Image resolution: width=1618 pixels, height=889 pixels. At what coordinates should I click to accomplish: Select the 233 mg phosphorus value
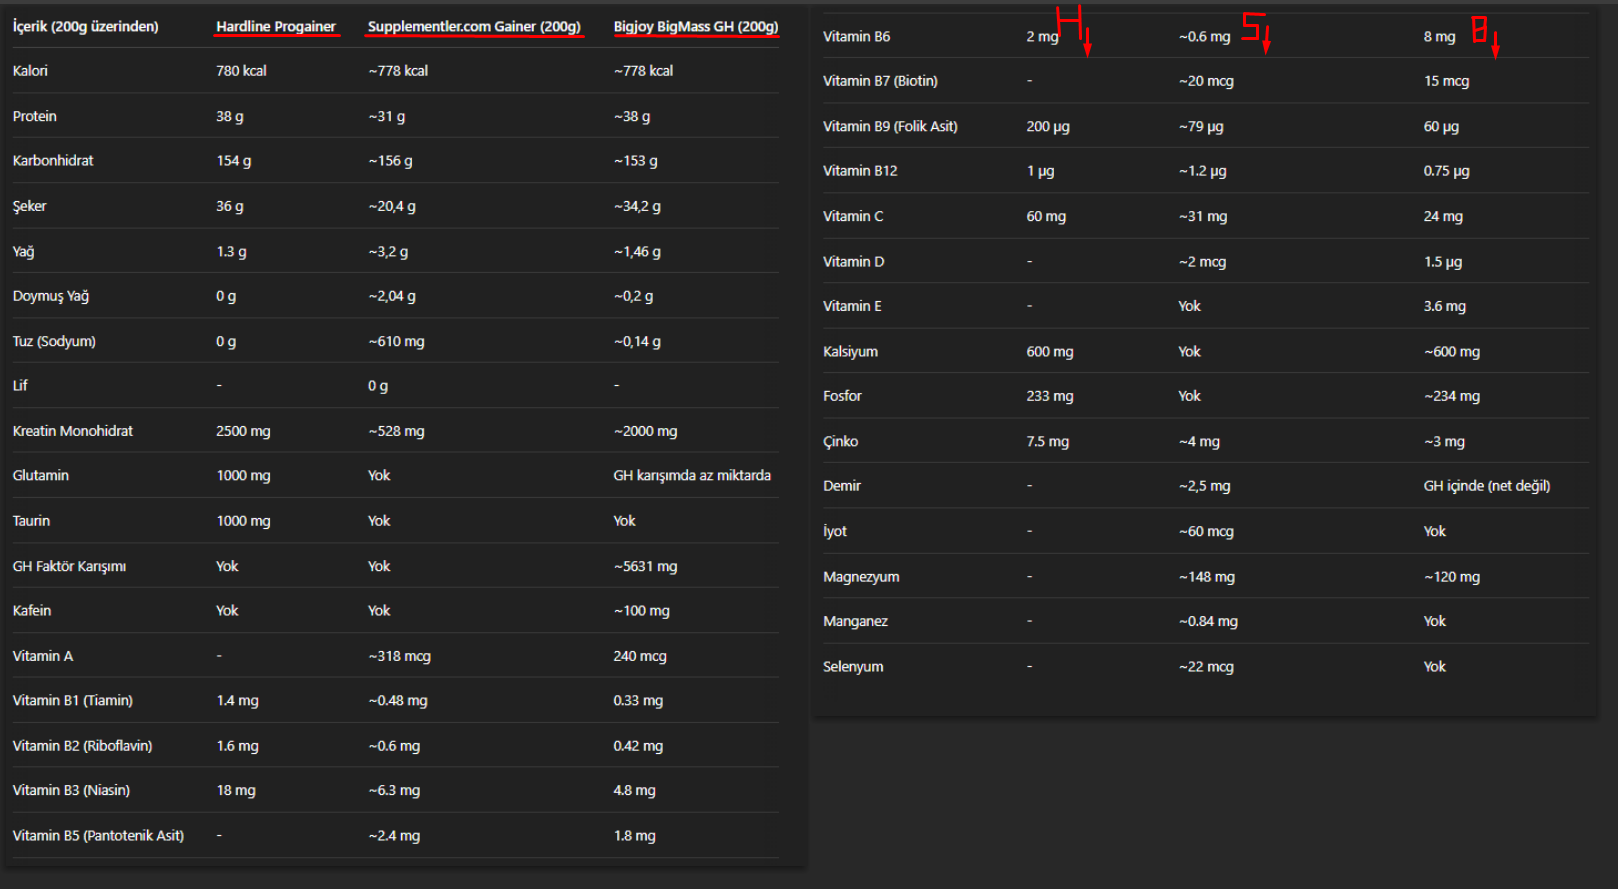(x=1050, y=396)
